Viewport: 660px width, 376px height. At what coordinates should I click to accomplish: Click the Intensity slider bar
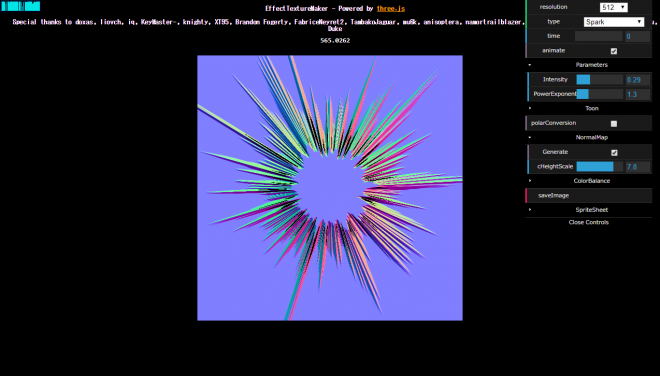599,80
